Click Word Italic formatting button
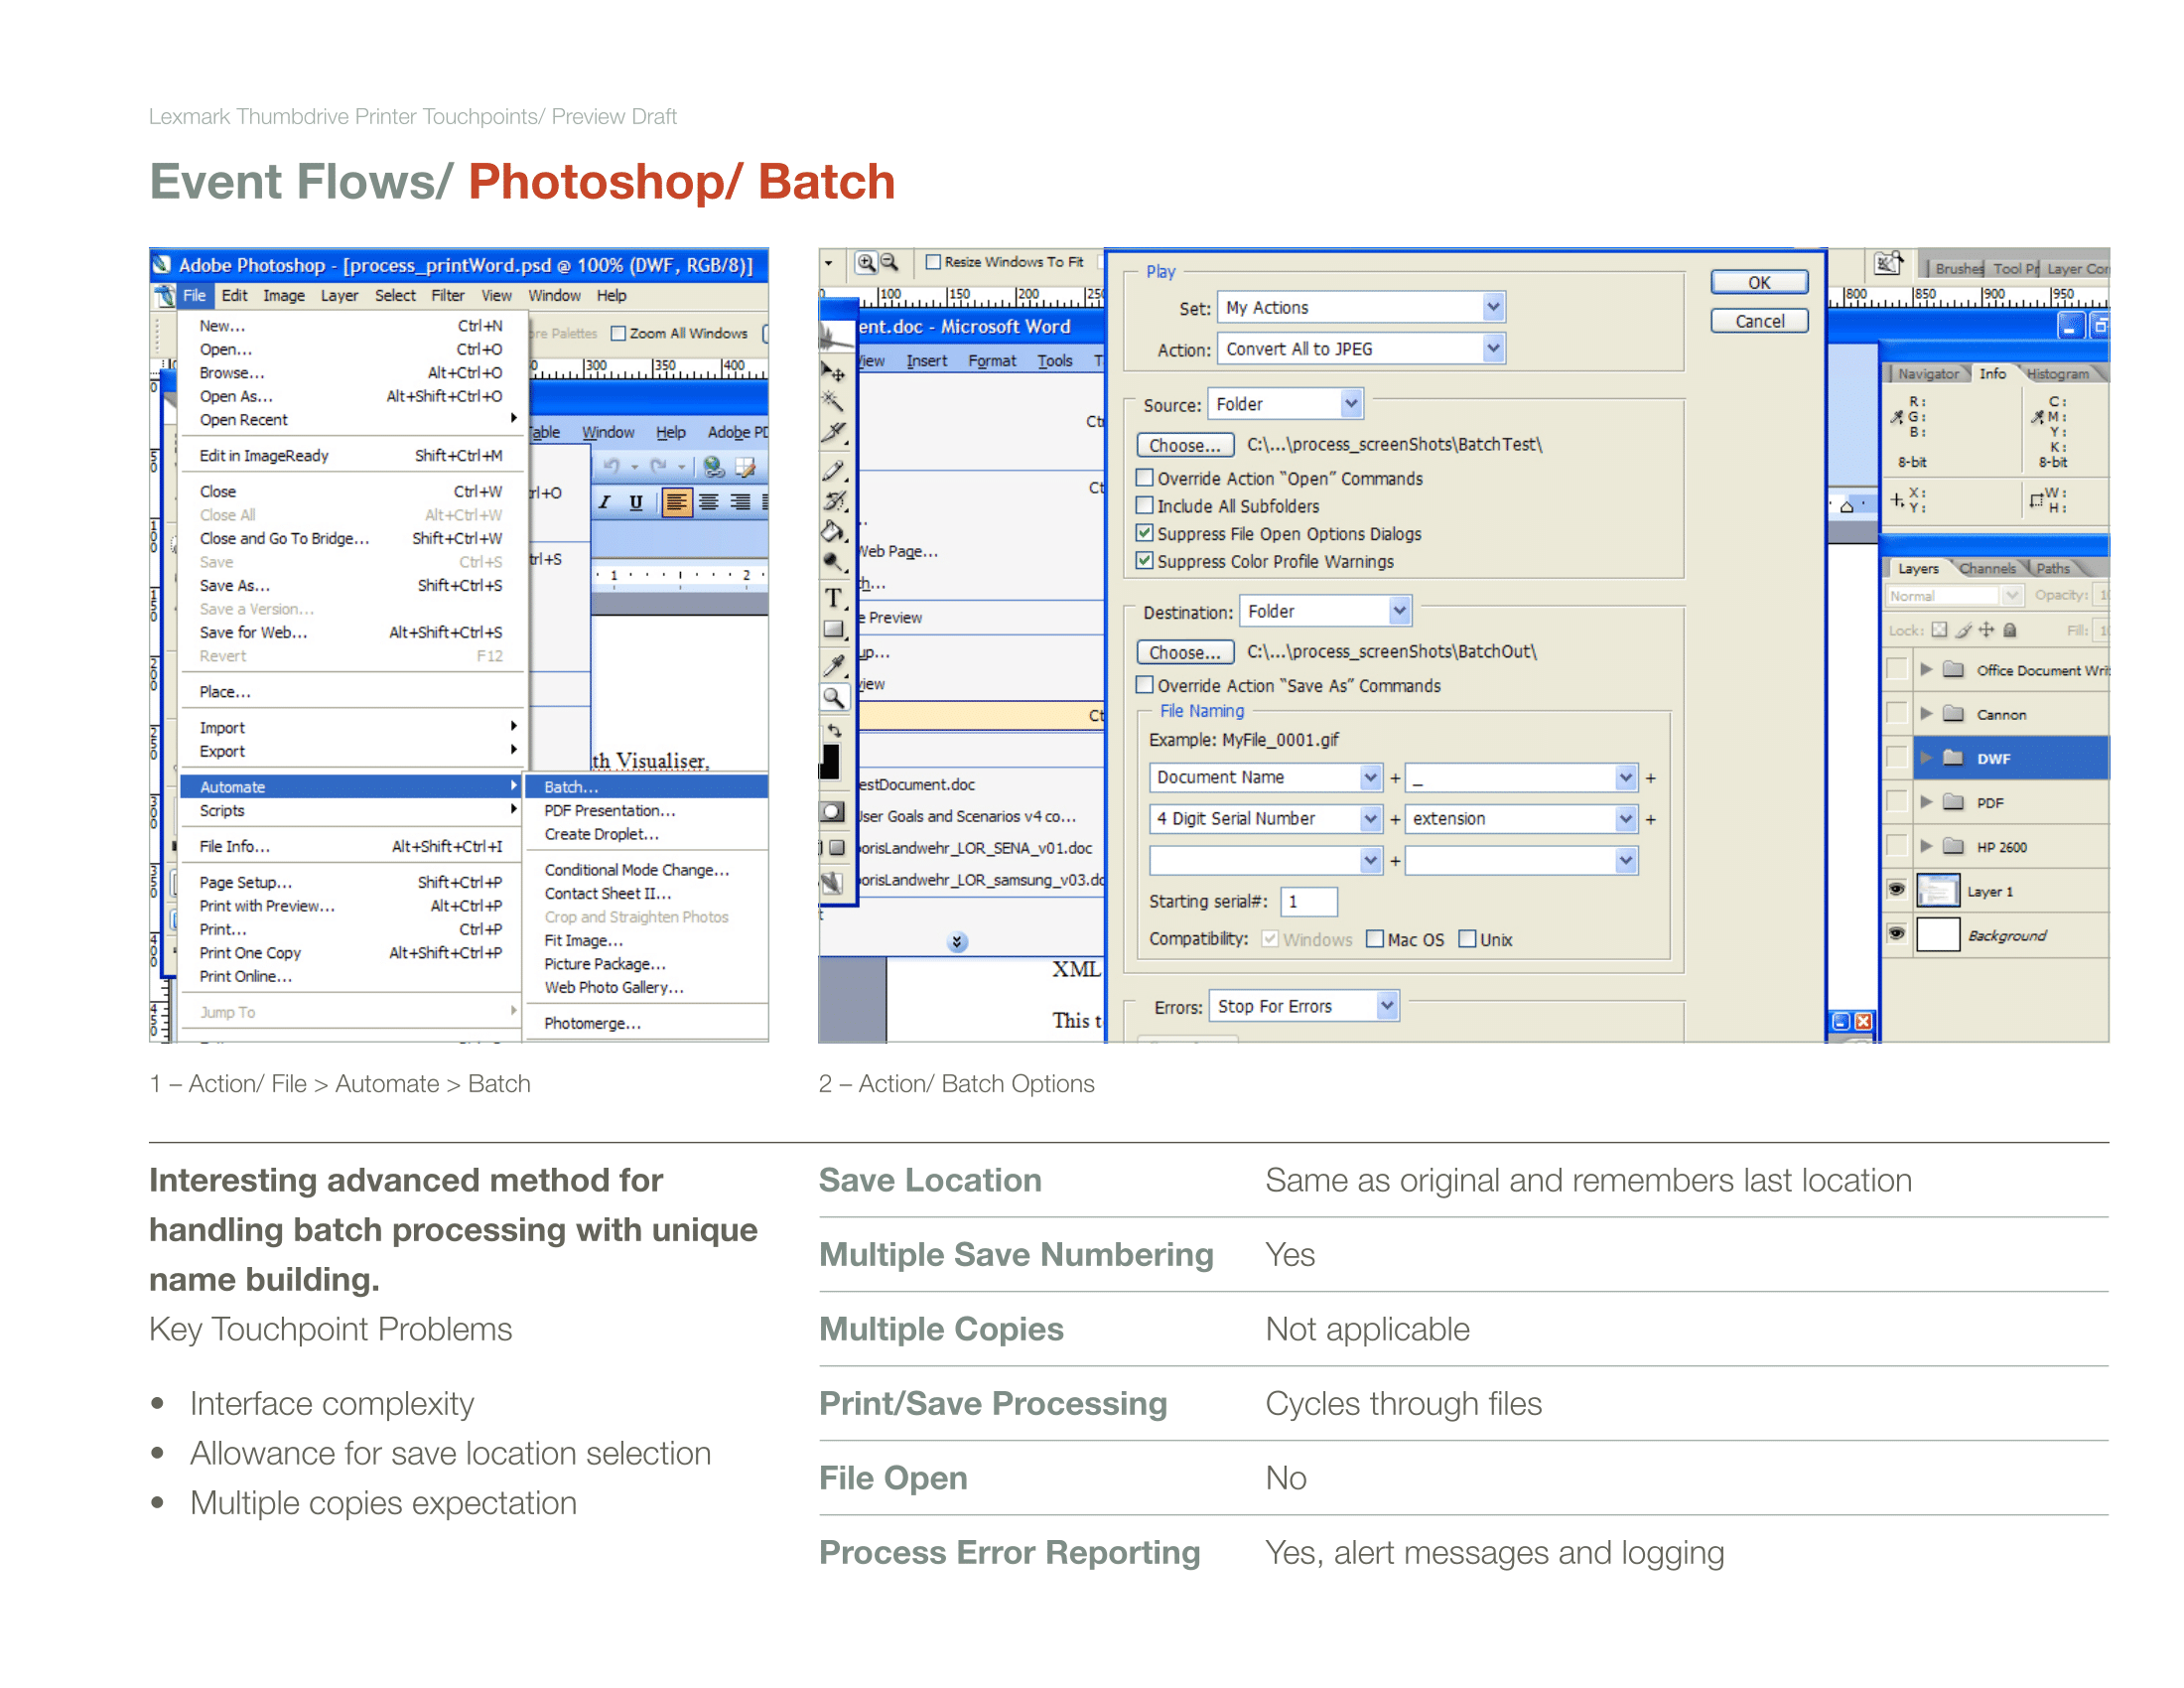 pos(604,502)
